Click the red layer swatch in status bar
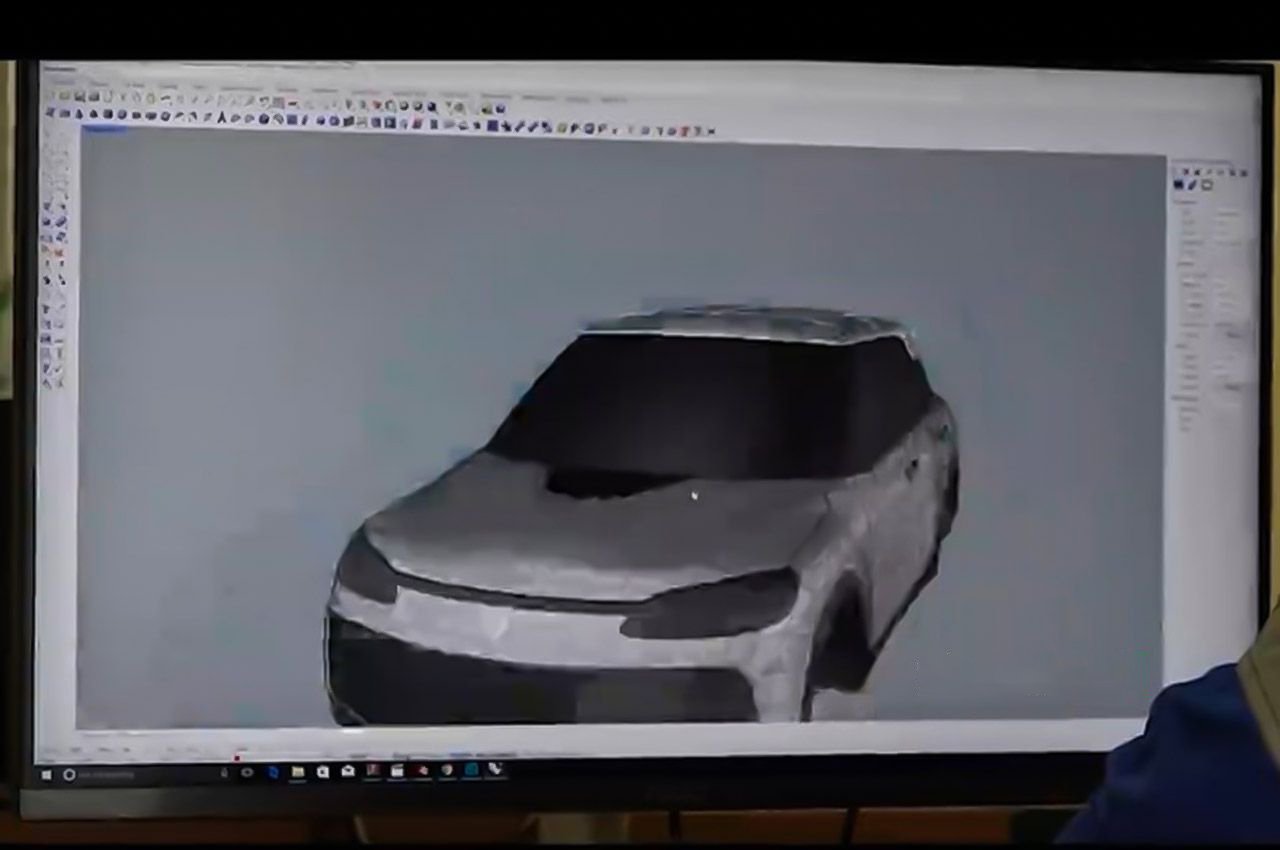Screen dimensions: 1280x850 click(237, 757)
